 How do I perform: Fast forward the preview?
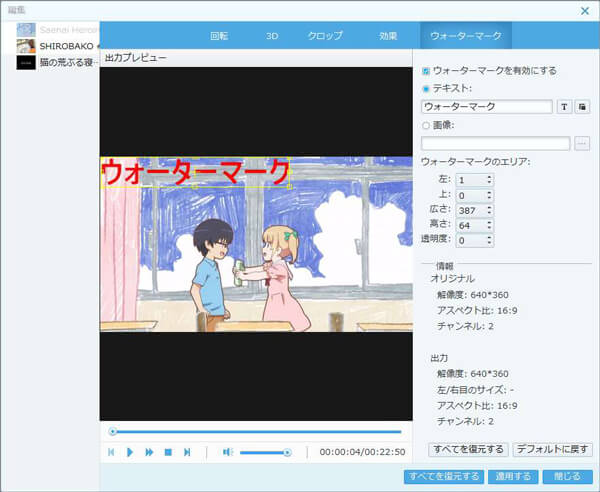(x=149, y=452)
